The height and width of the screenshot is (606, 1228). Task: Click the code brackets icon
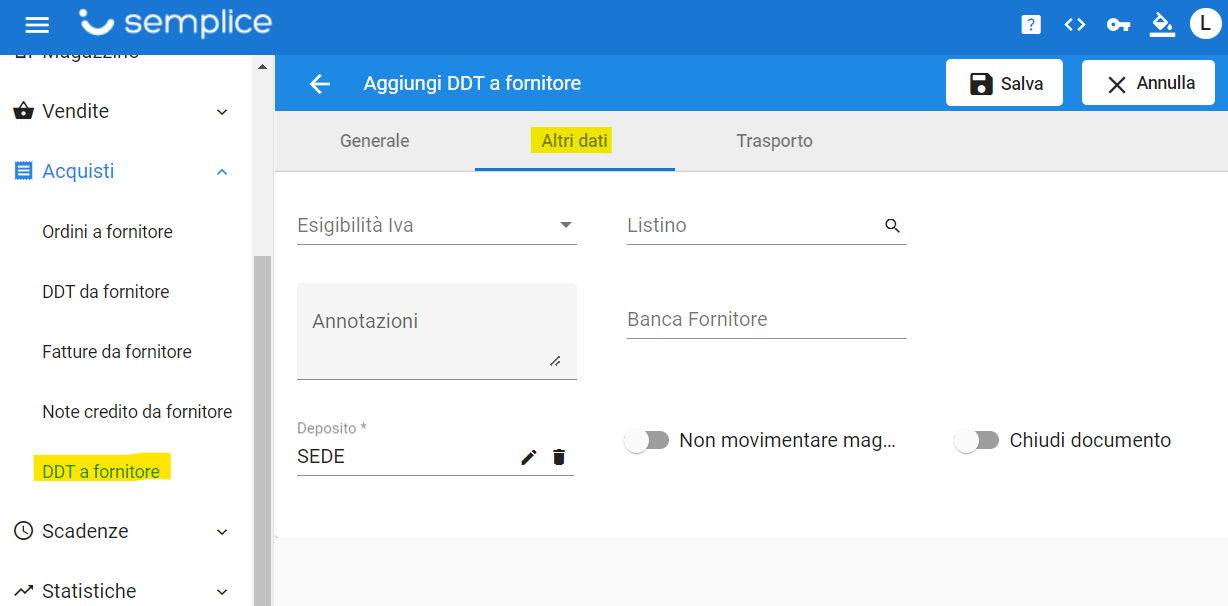tap(1075, 25)
